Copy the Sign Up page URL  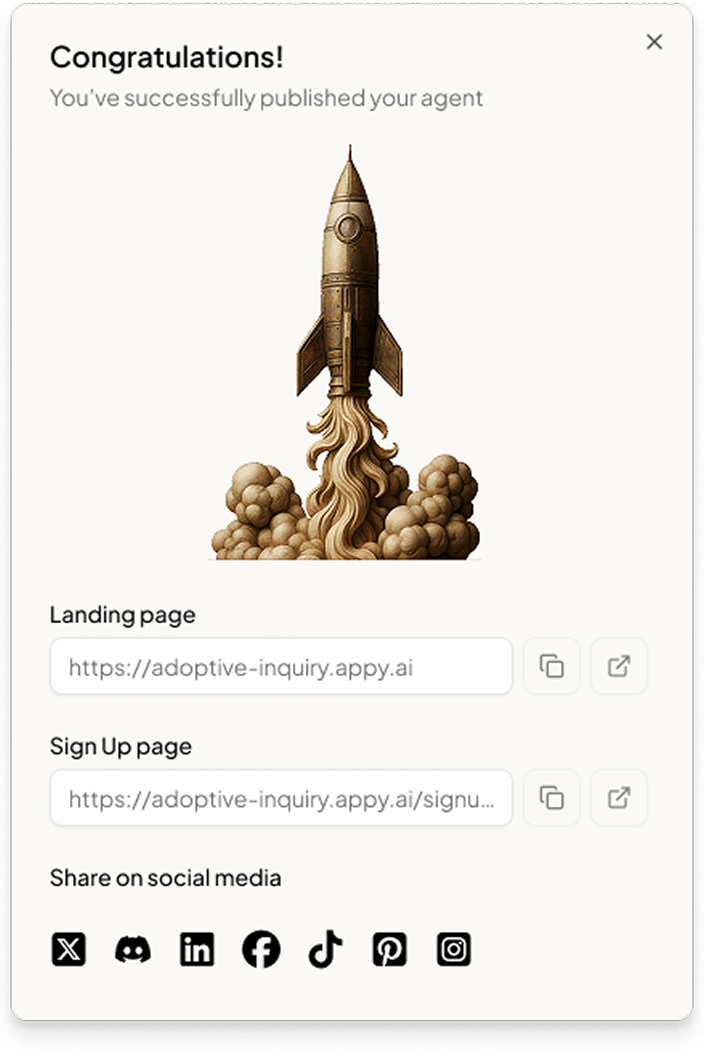click(x=551, y=798)
